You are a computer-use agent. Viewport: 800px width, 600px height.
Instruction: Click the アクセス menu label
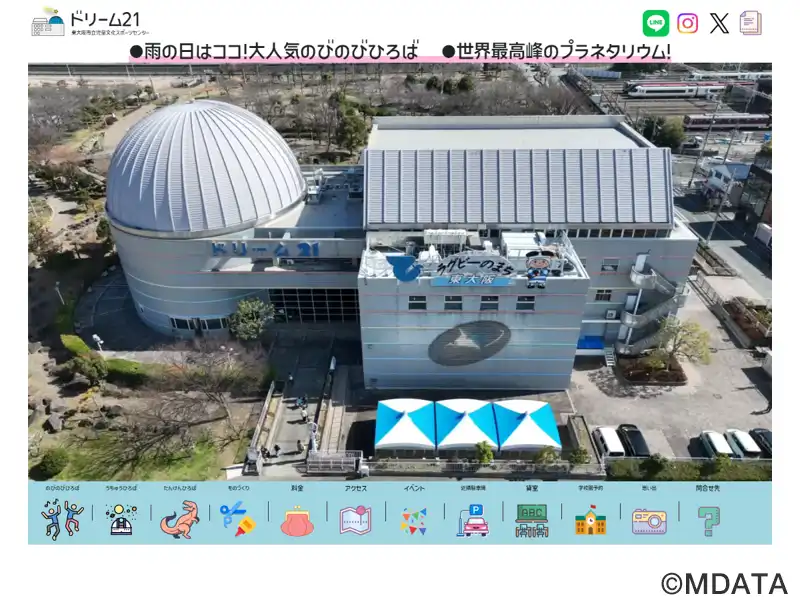355,489
